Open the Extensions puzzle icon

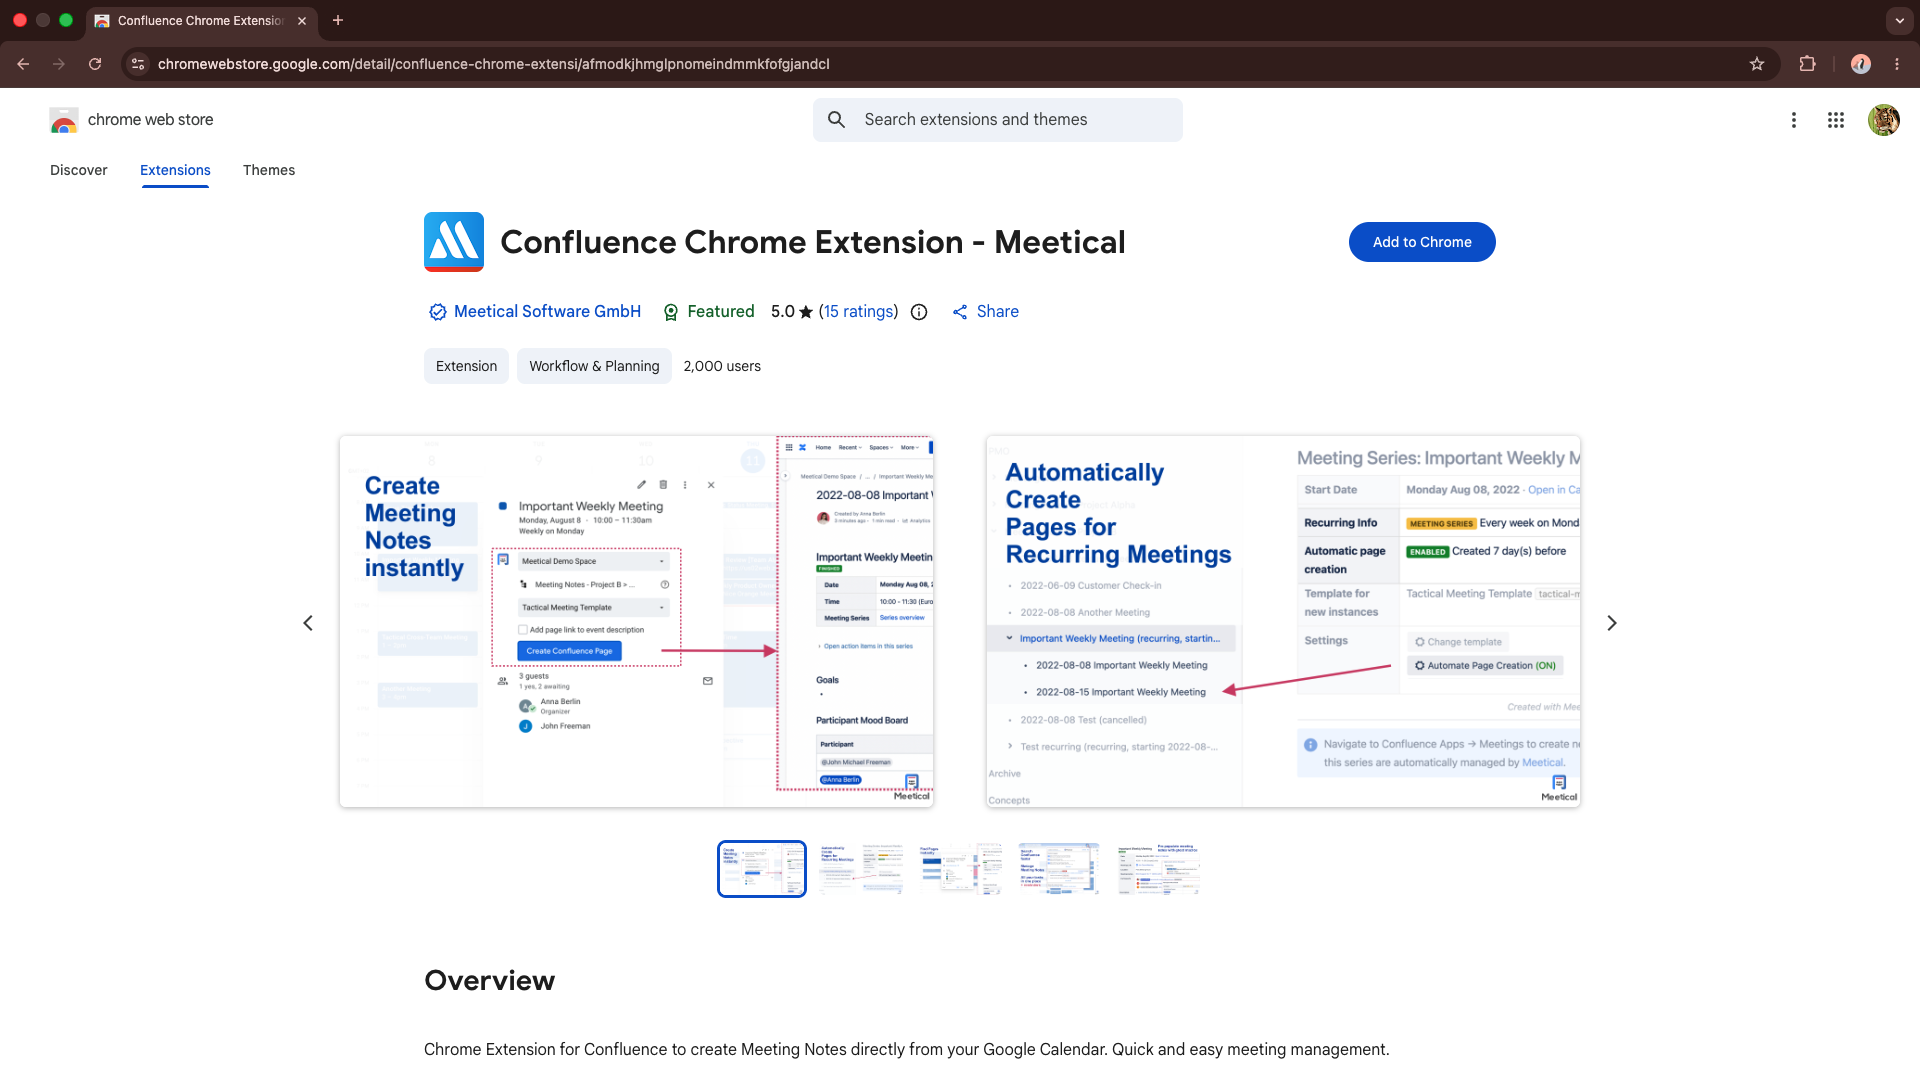[x=1807, y=64]
